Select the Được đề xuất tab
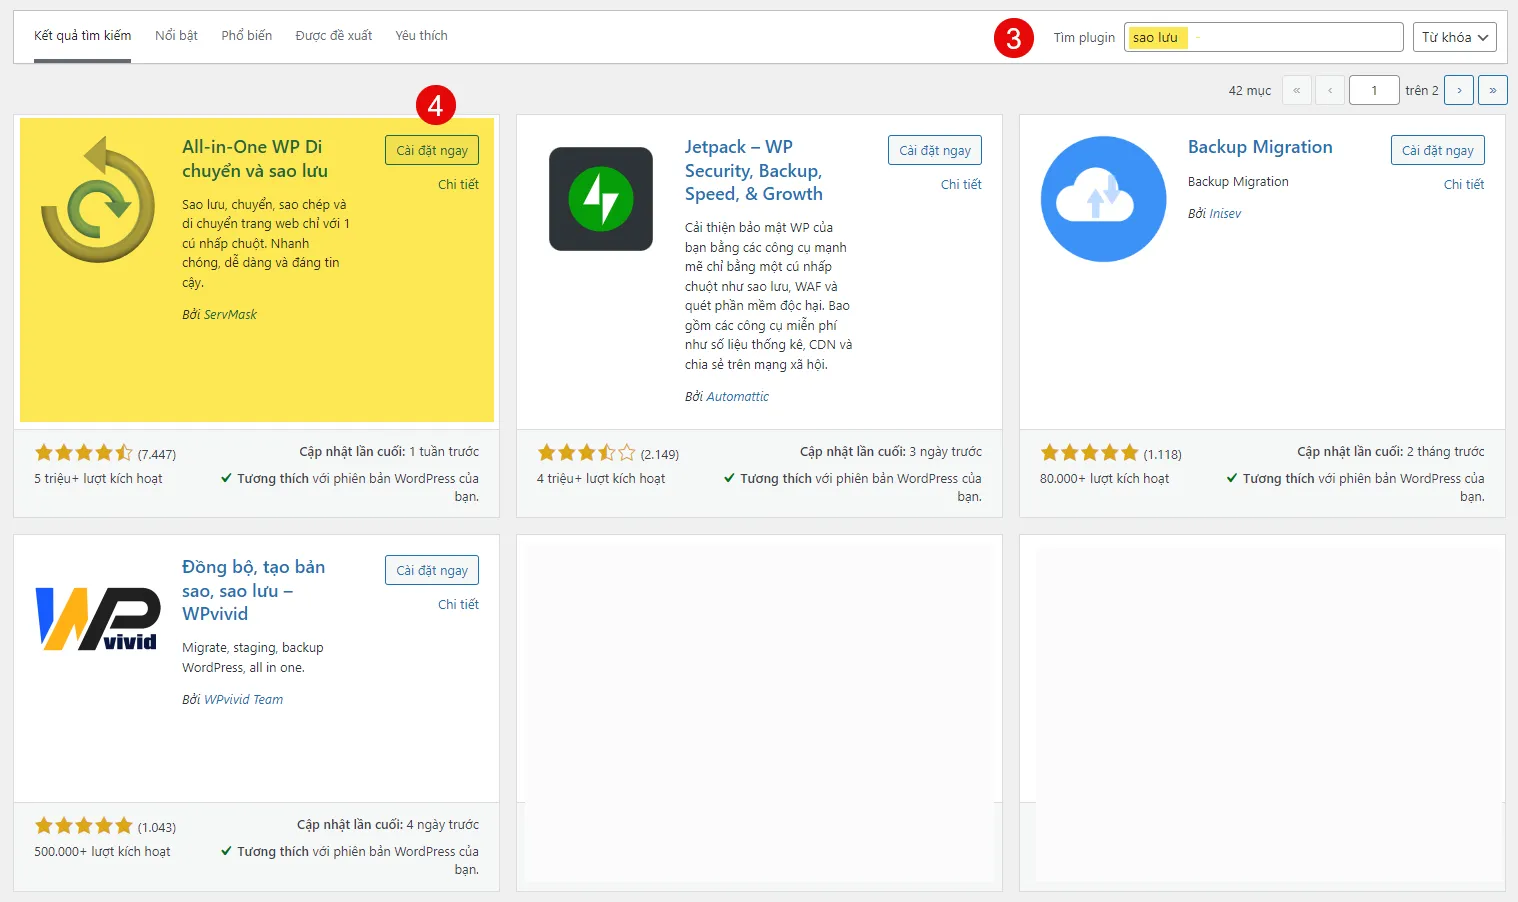 (334, 36)
